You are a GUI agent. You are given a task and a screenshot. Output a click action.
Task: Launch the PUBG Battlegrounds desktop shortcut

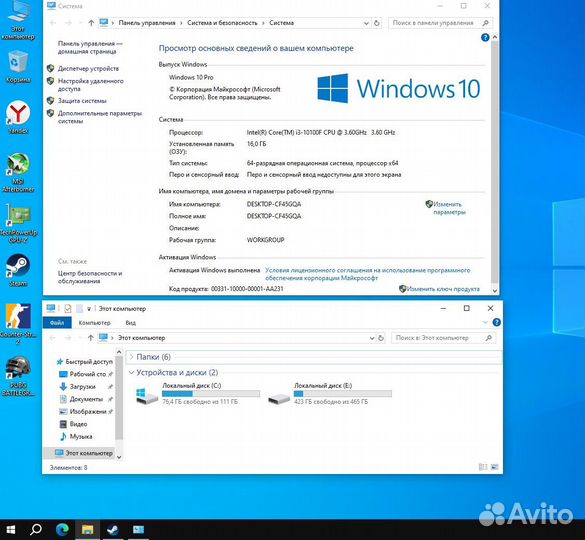(18, 376)
